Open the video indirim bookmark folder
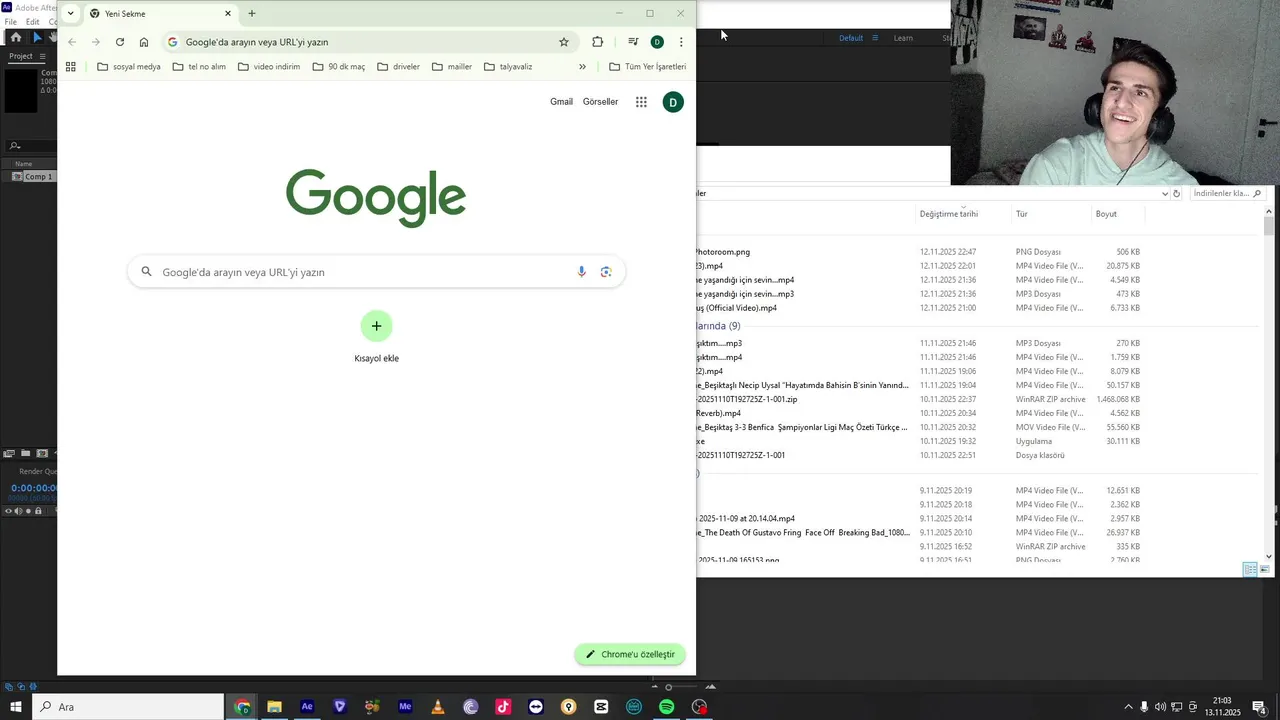This screenshot has width=1280, height=720. [269, 67]
